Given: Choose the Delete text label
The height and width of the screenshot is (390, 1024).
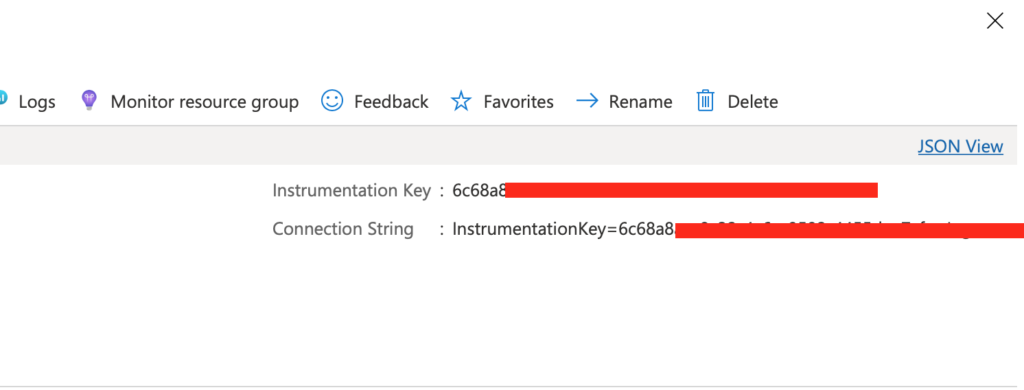Looking at the screenshot, I should click(752, 102).
